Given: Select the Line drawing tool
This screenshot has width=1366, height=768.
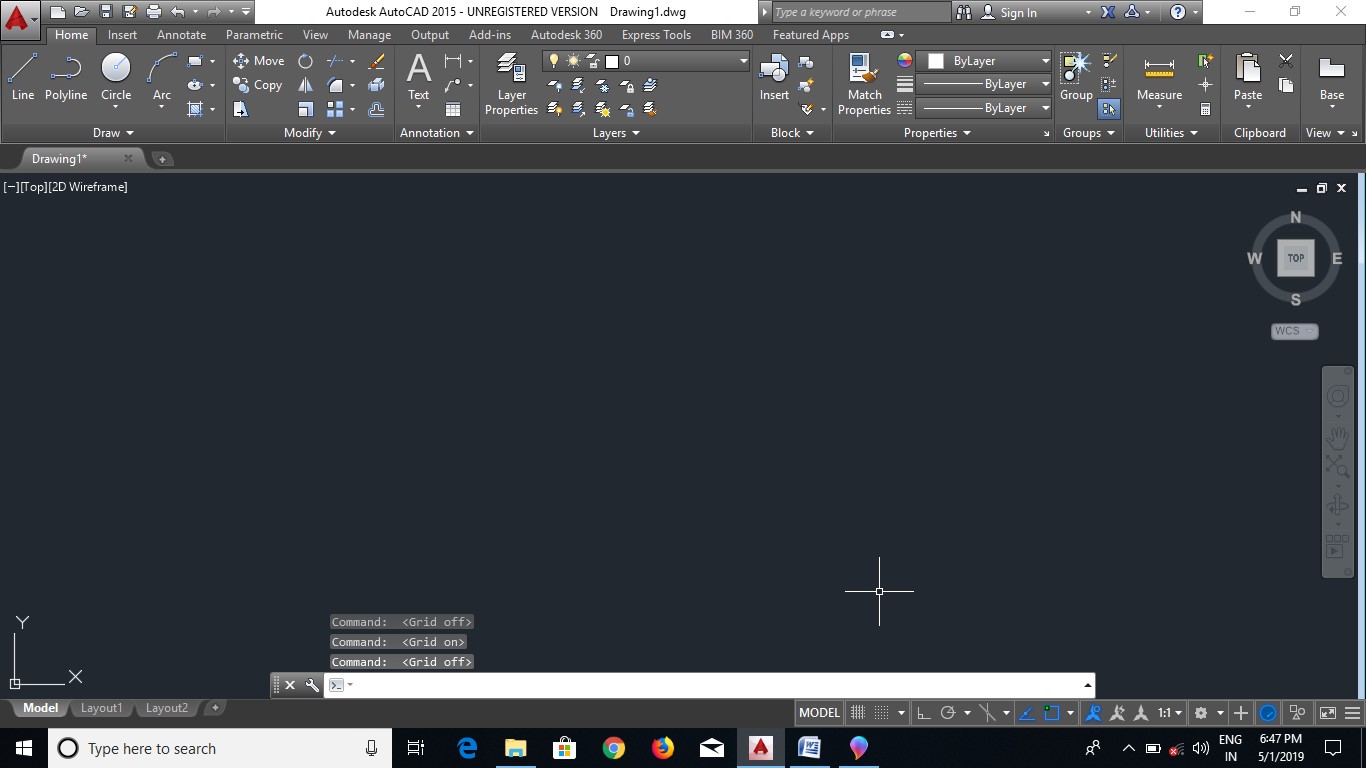Looking at the screenshot, I should coord(23,77).
